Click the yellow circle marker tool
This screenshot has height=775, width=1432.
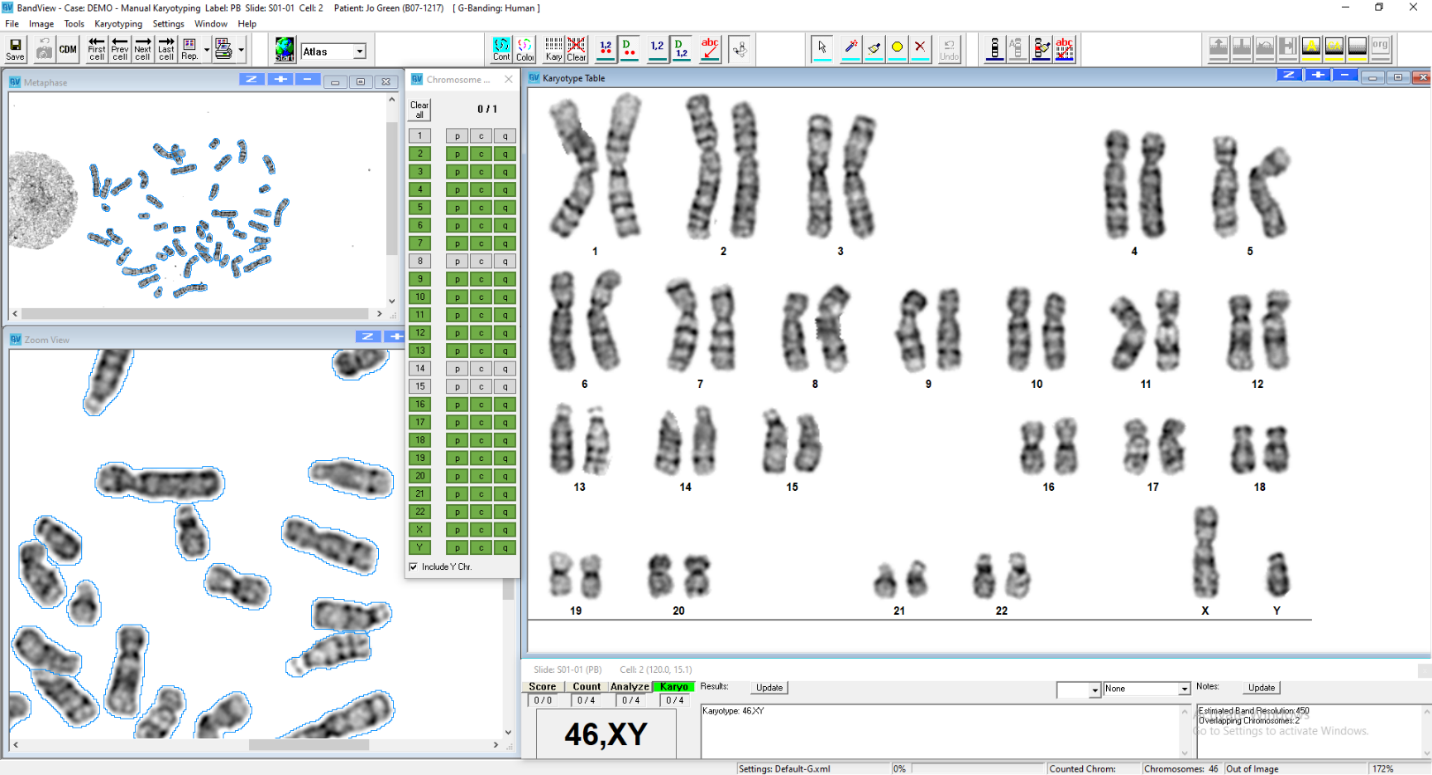point(897,48)
